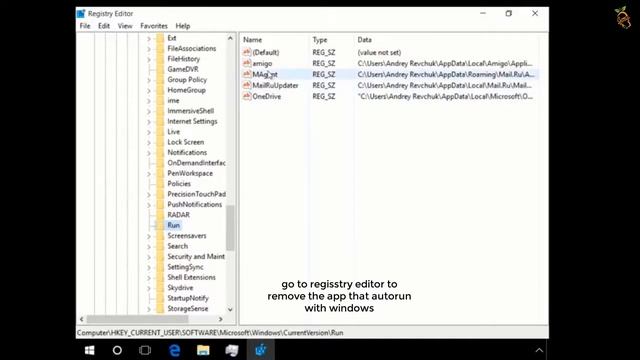Click the RADAR folder icon
Image resolution: width=640 pixels, height=360 pixels.
click(x=160, y=215)
